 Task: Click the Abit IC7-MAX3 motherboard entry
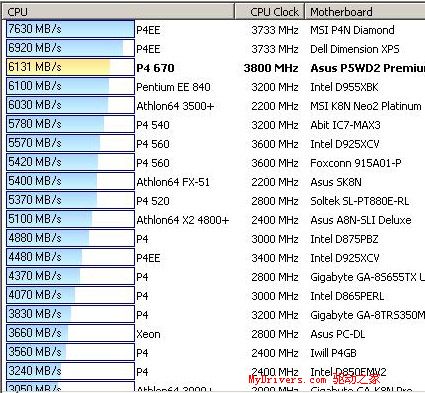point(345,125)
